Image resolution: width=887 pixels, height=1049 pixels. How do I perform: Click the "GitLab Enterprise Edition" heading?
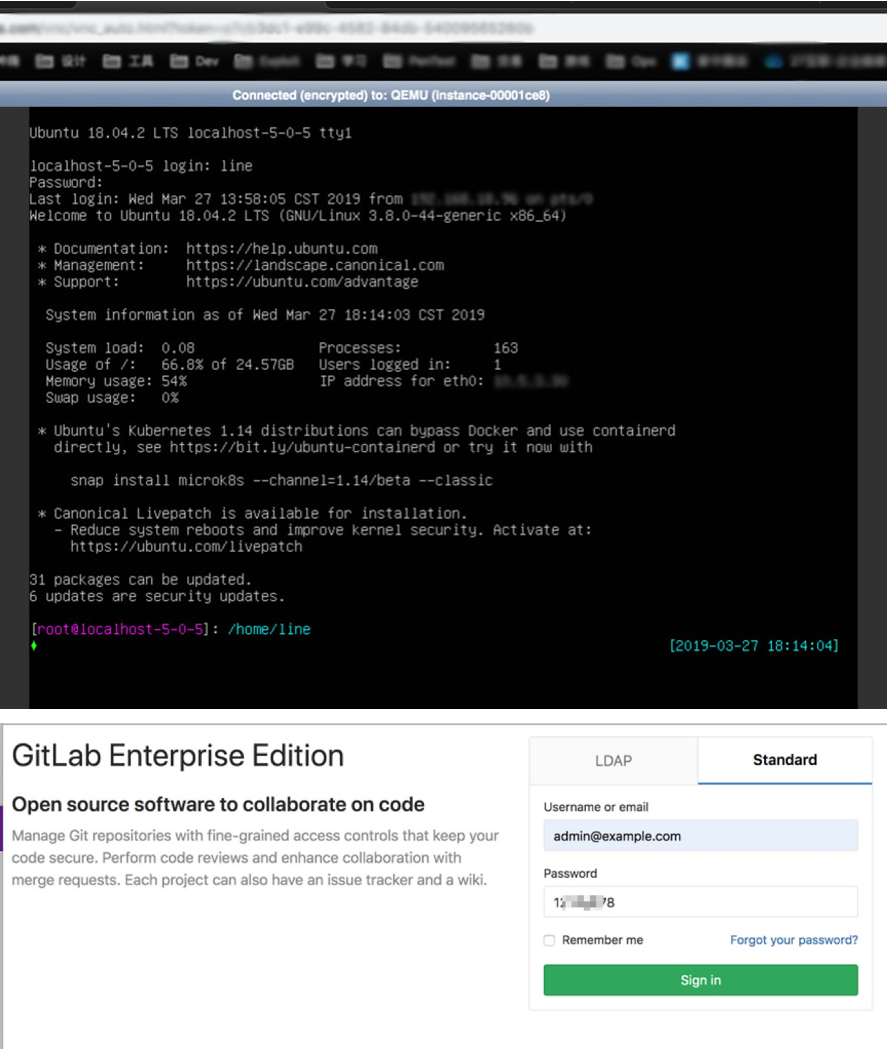click(x=178, y=756)
